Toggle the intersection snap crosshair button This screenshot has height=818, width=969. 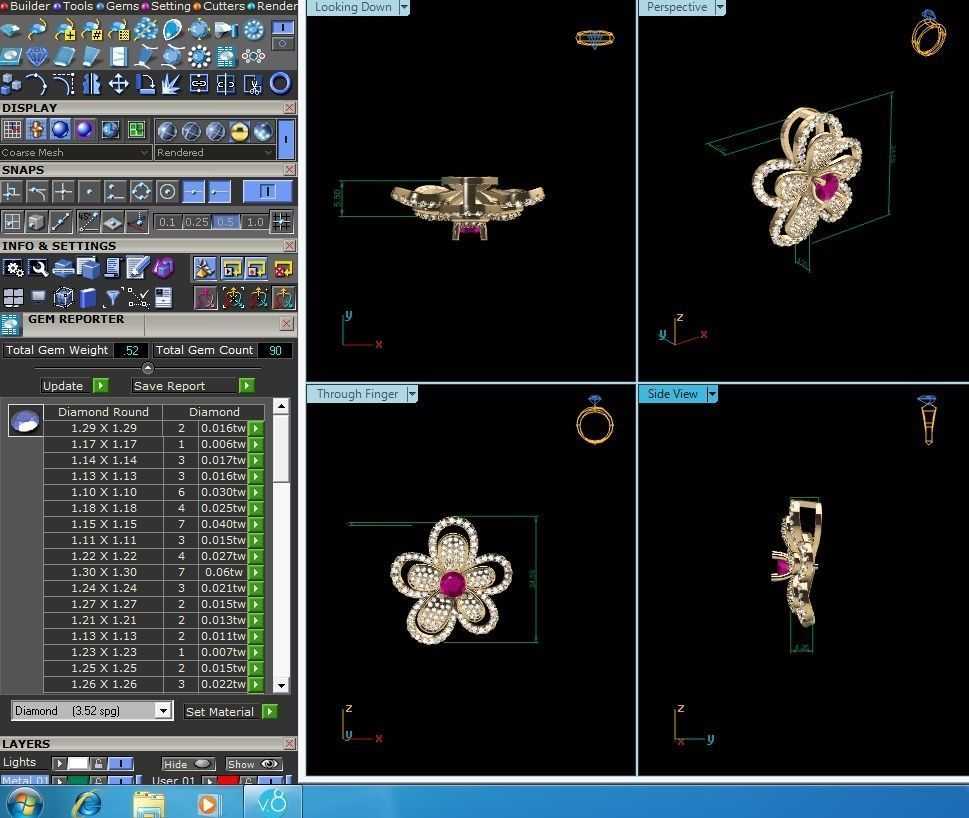coord(63,192)
